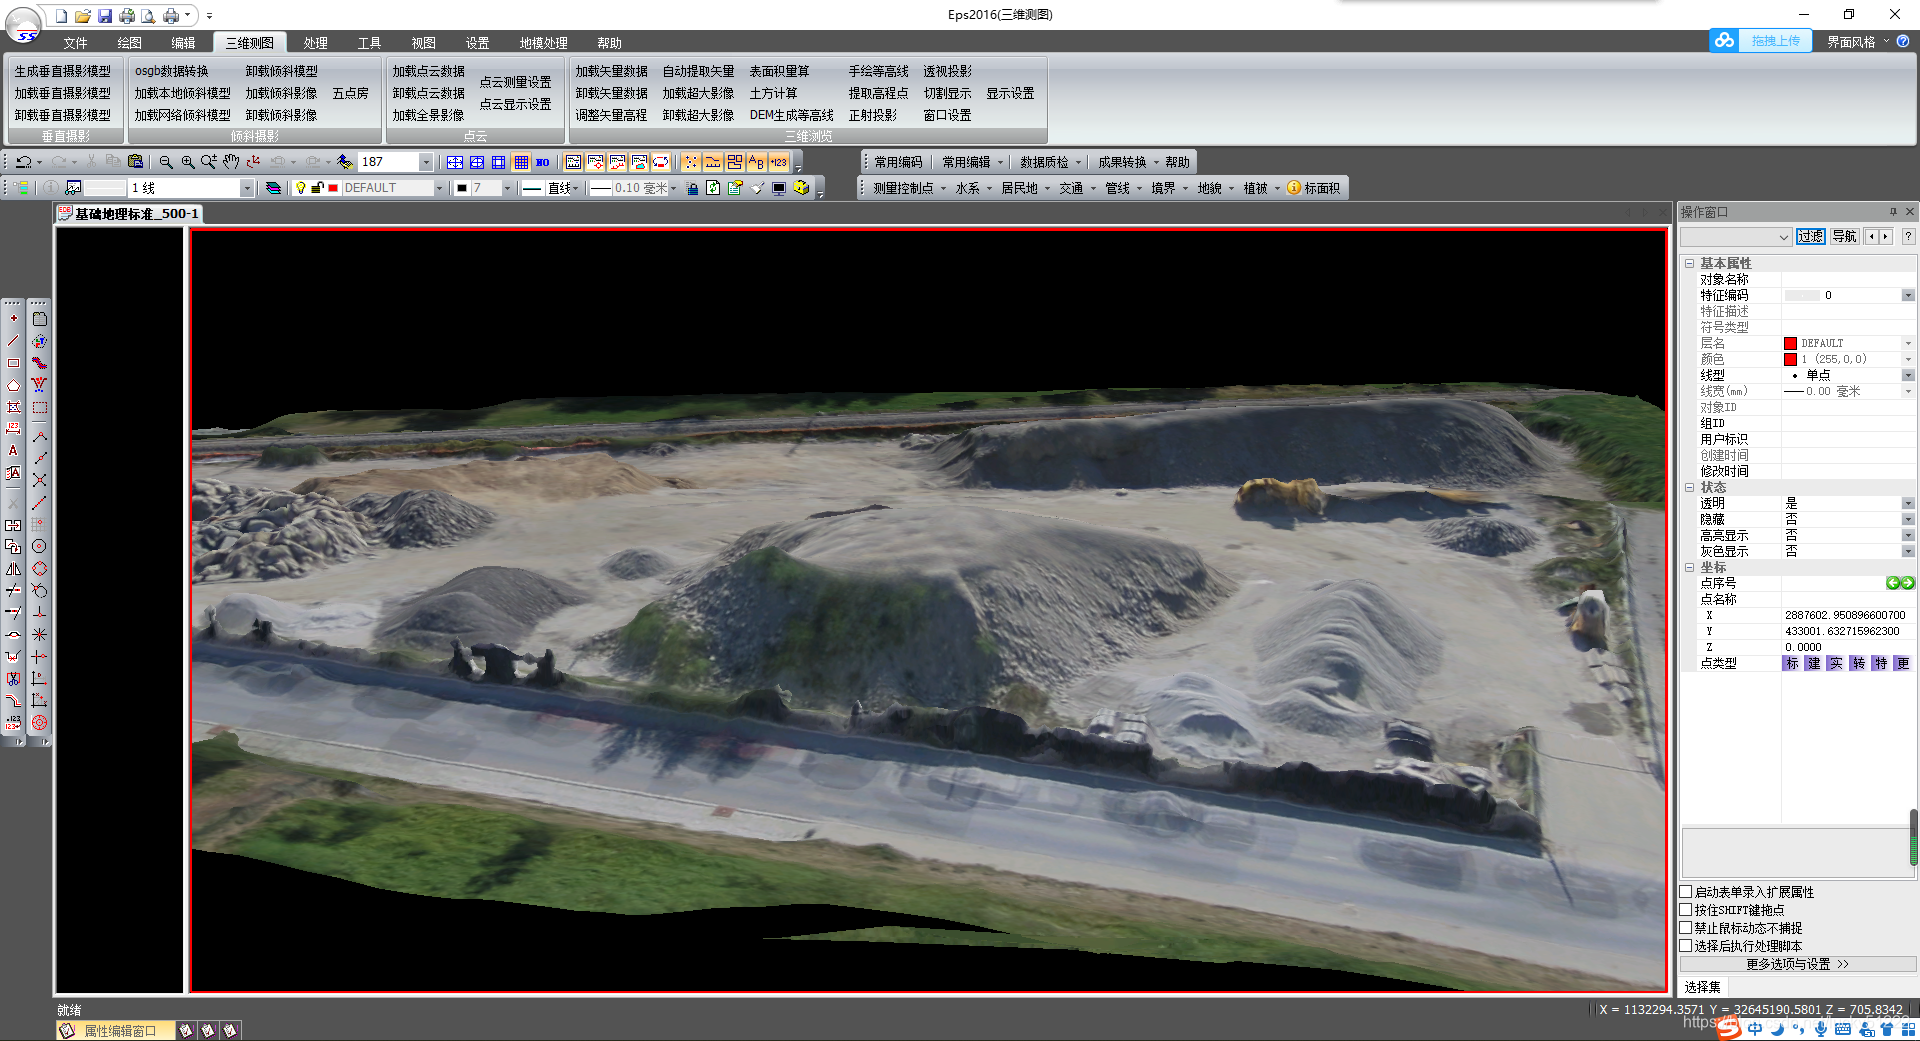Select the 基础地理标准_500-1 document tab
This screenshot has height=1041, width=1920.
tap(129, 214)
